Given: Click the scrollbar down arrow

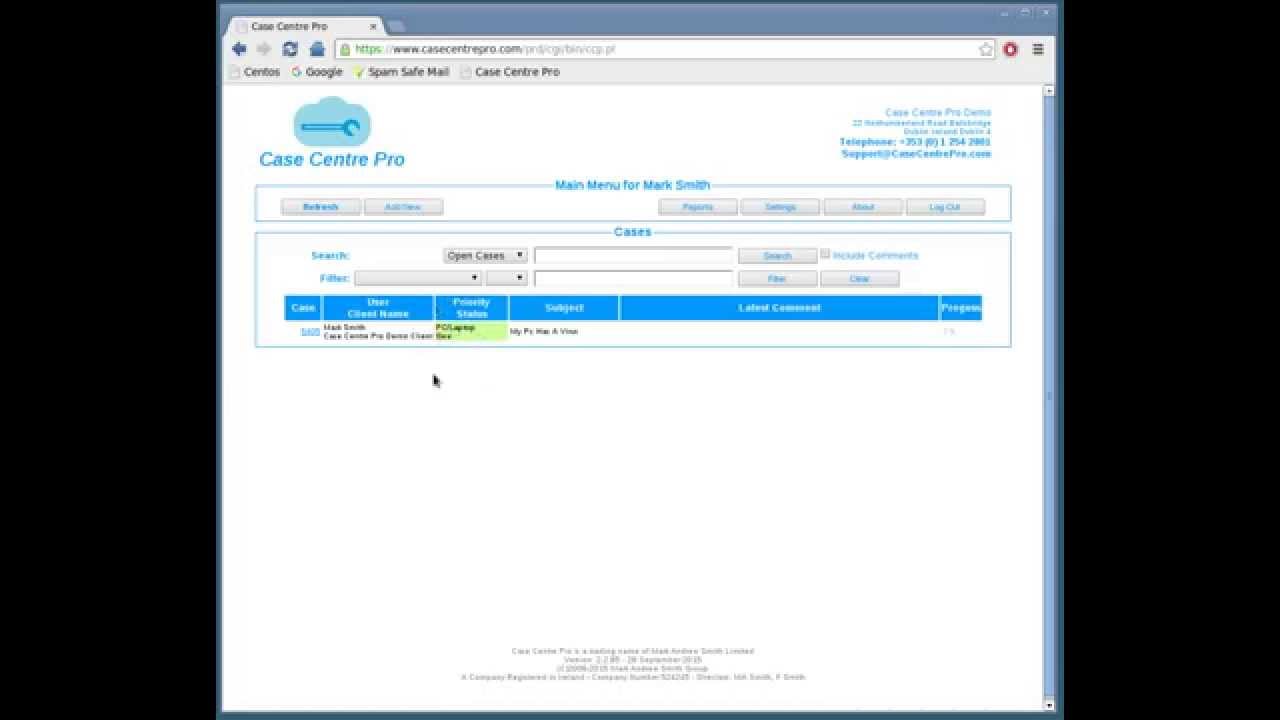Looking at the screenshot, I should [x=1049, y=704].
